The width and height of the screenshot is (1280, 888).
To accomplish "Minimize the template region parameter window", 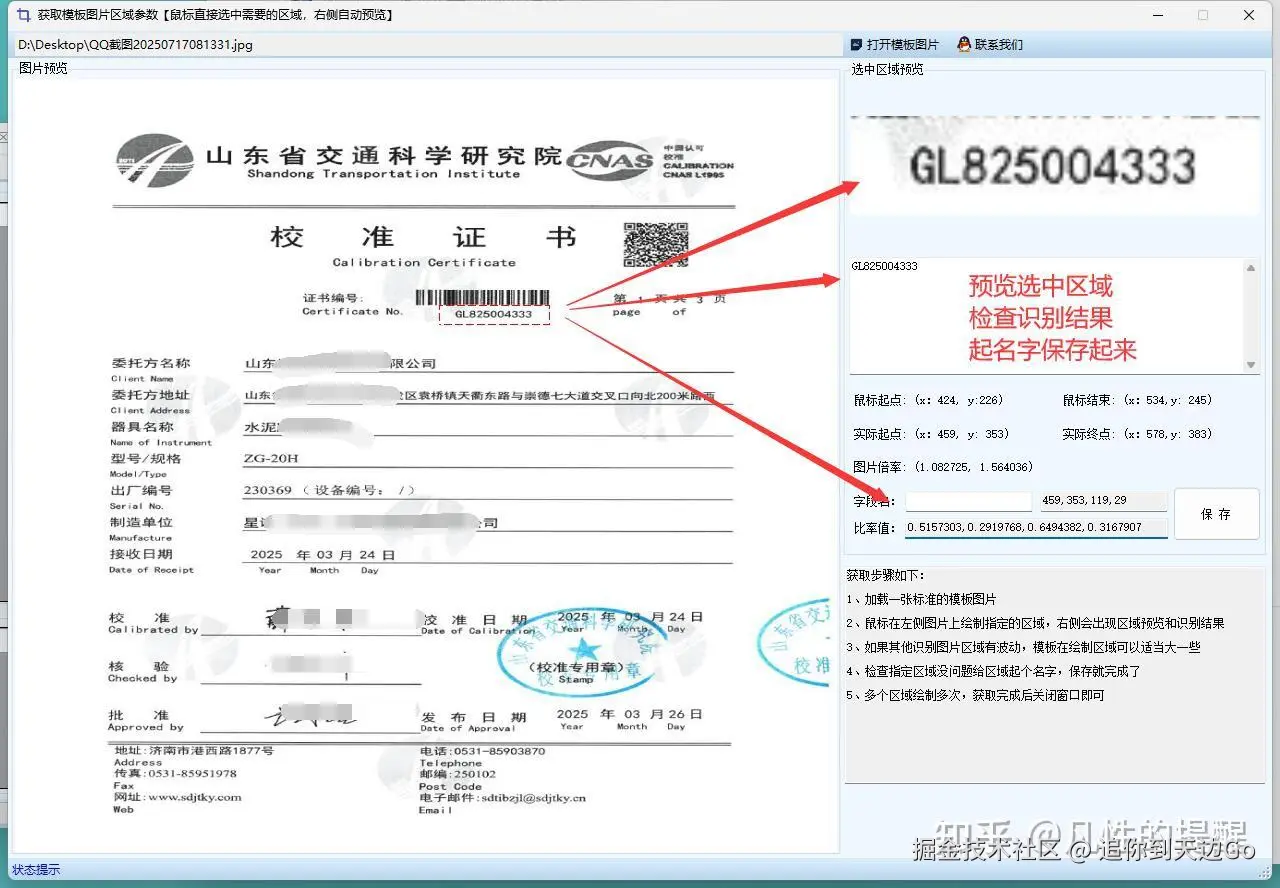I will 1158,15.
